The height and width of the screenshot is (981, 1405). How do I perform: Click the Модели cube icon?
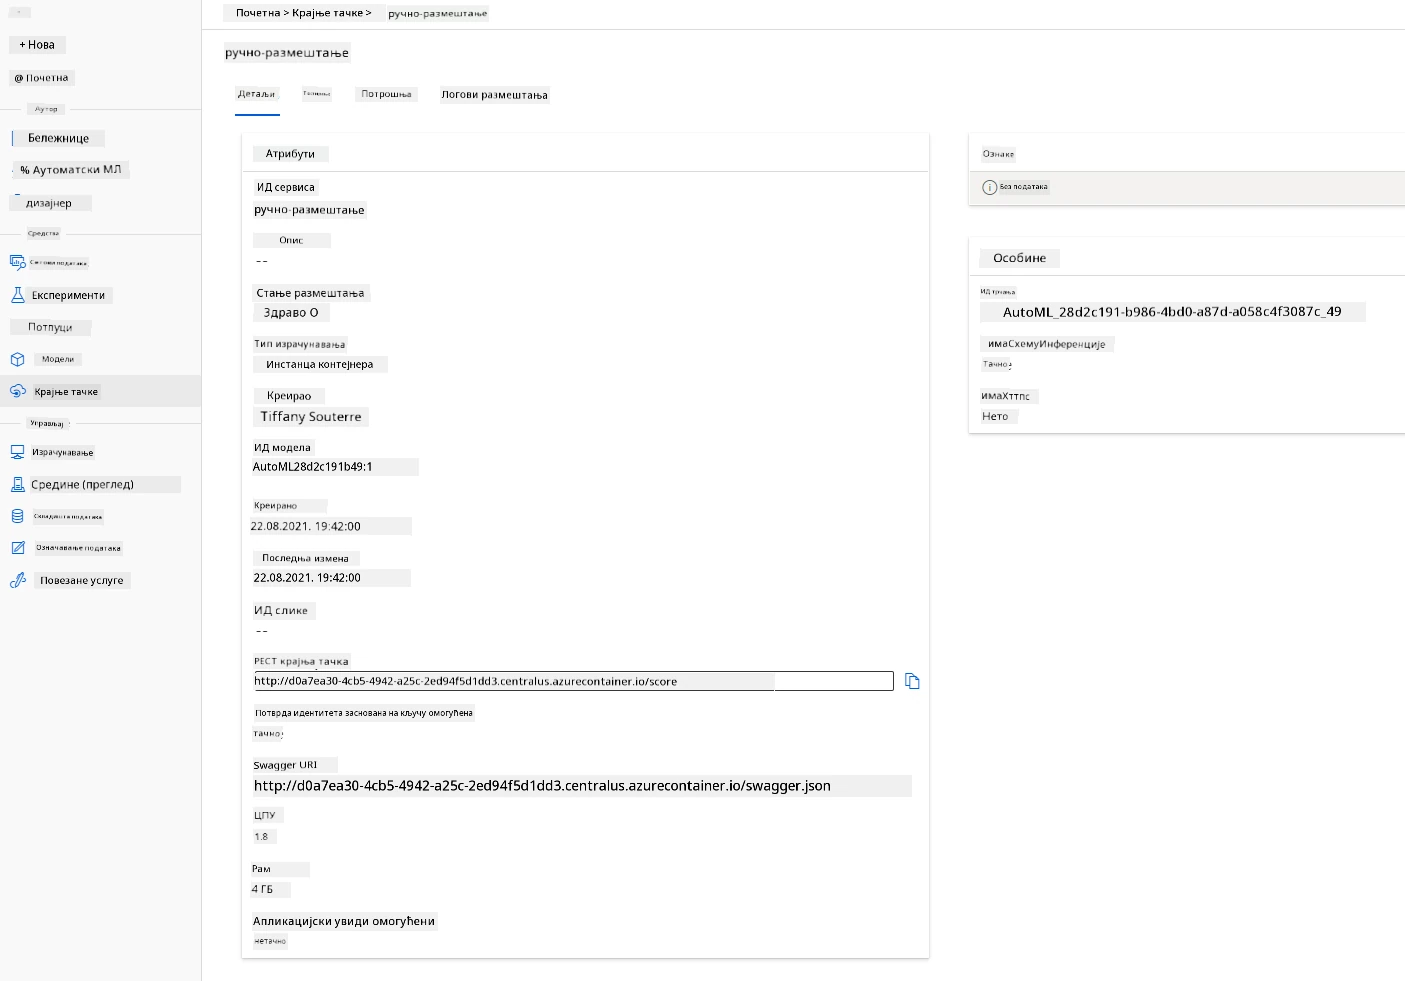click(x=17, y=359)
